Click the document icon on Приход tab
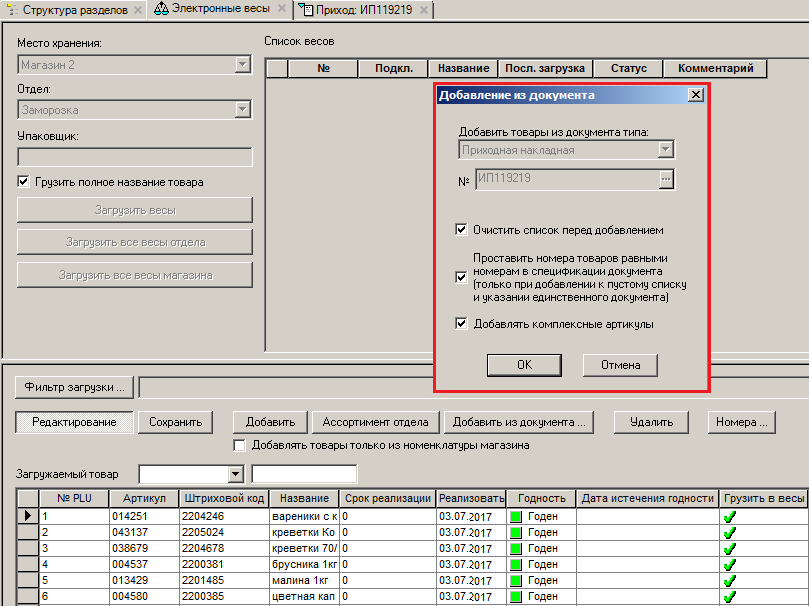 pos(306,10)
